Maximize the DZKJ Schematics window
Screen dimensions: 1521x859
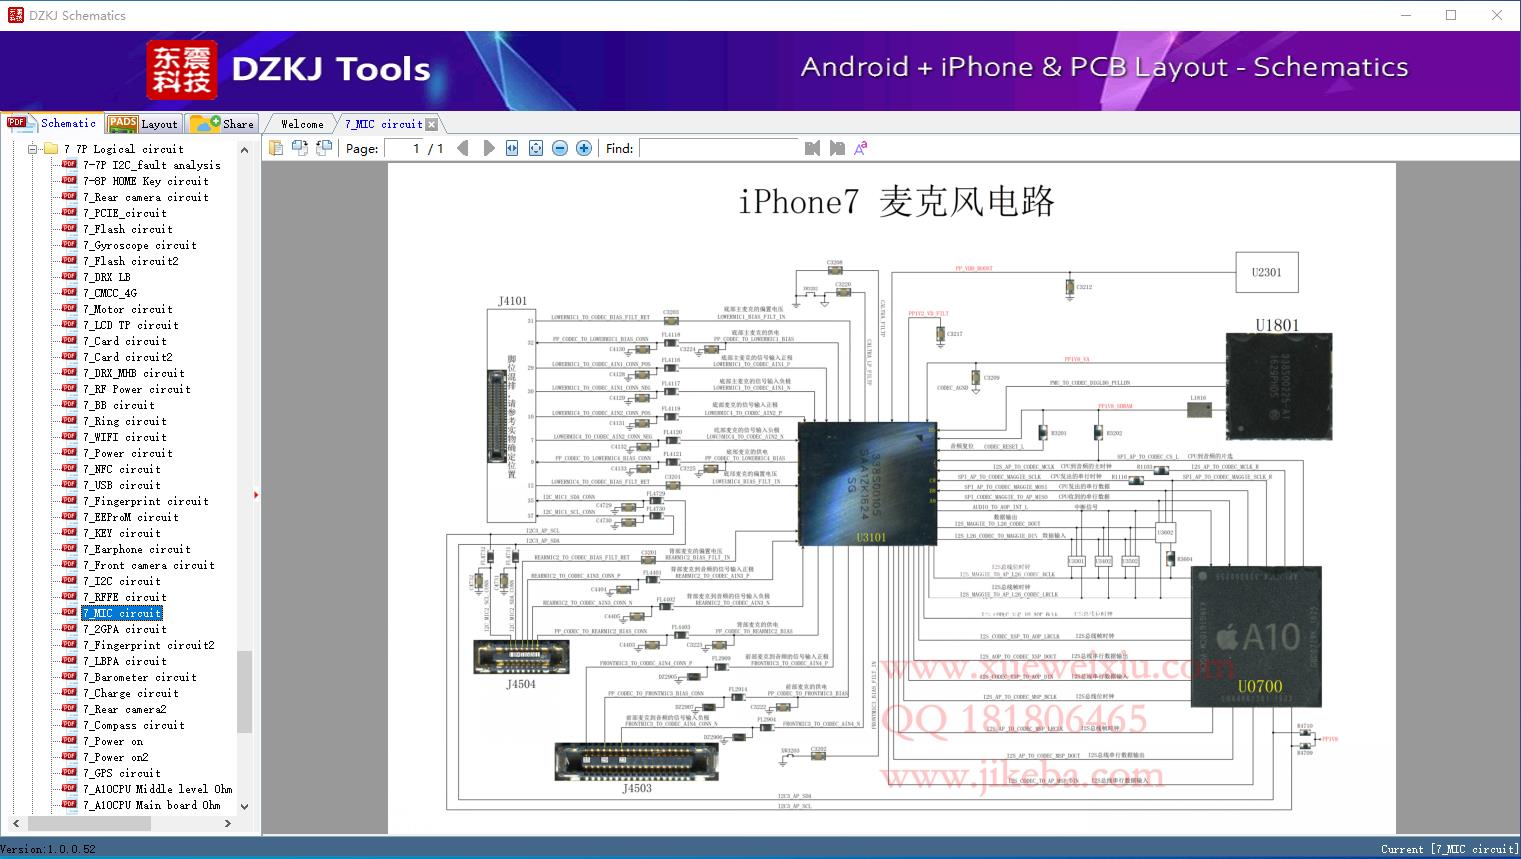point(1451,15)
